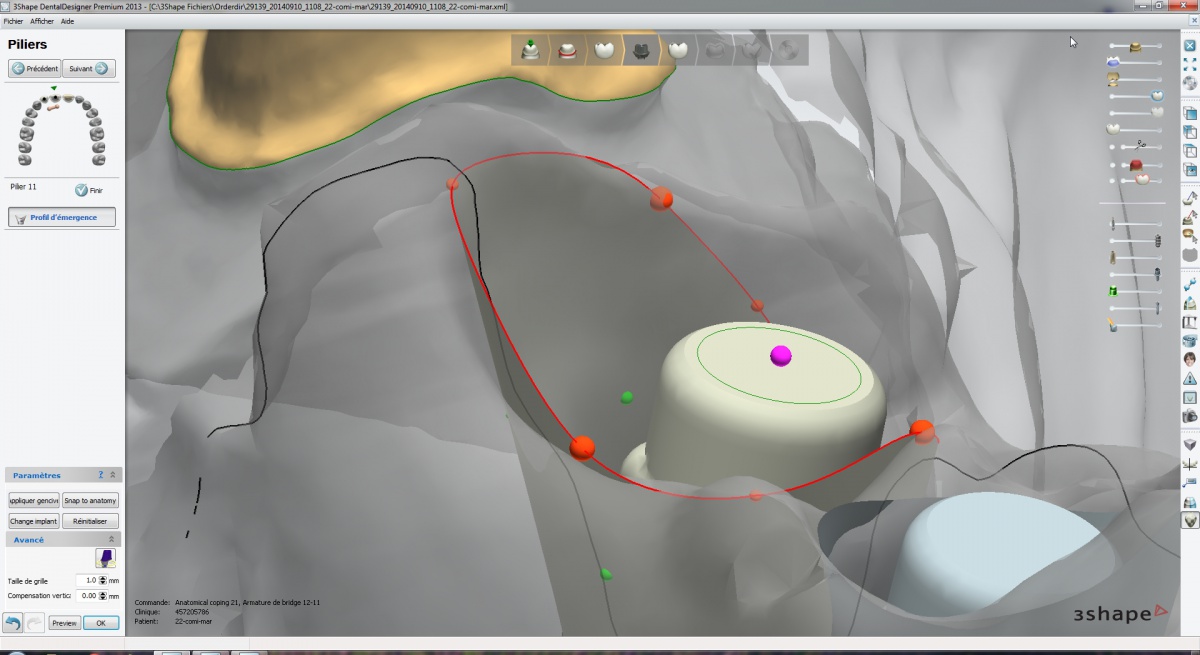The image size is (1200, 655).
Task: Collapse the Paramètres section
Action: (113, 476)
